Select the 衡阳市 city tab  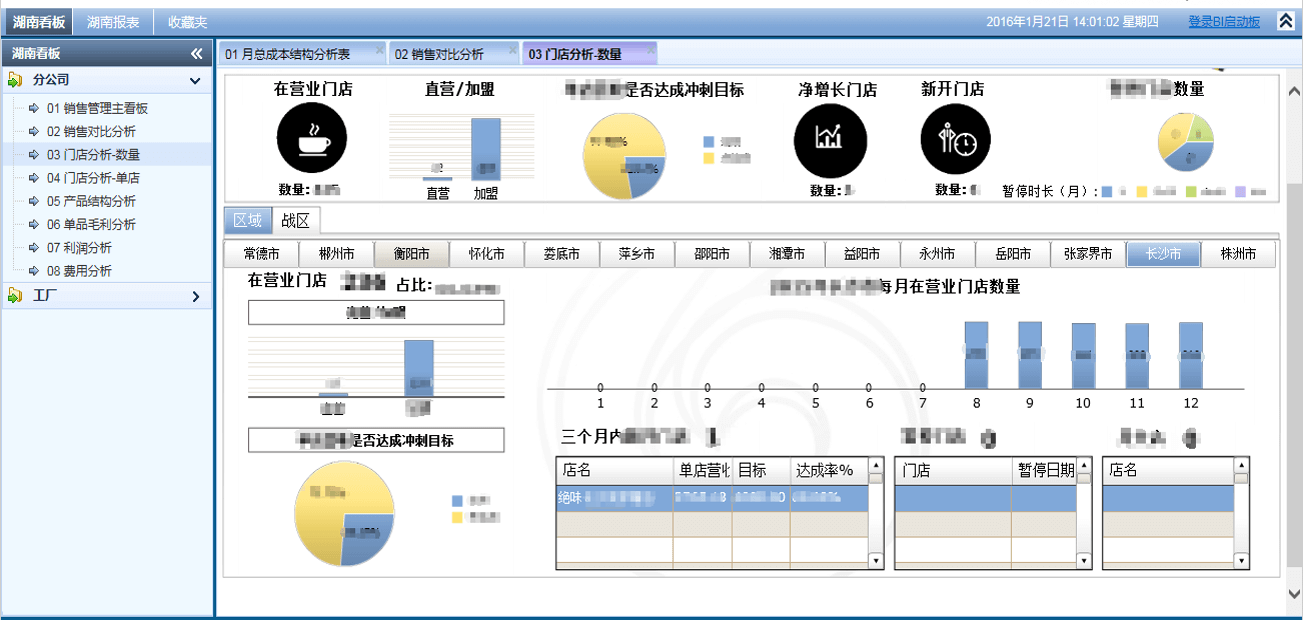[x=411, y=255]
